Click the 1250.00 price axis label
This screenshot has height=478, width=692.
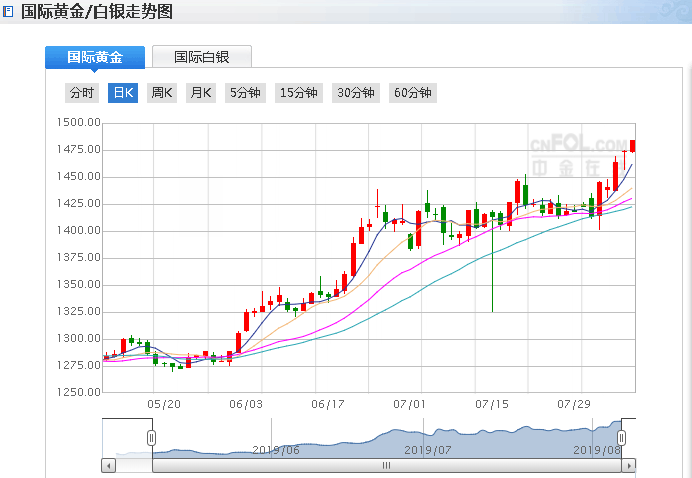[x=79, y=392]
